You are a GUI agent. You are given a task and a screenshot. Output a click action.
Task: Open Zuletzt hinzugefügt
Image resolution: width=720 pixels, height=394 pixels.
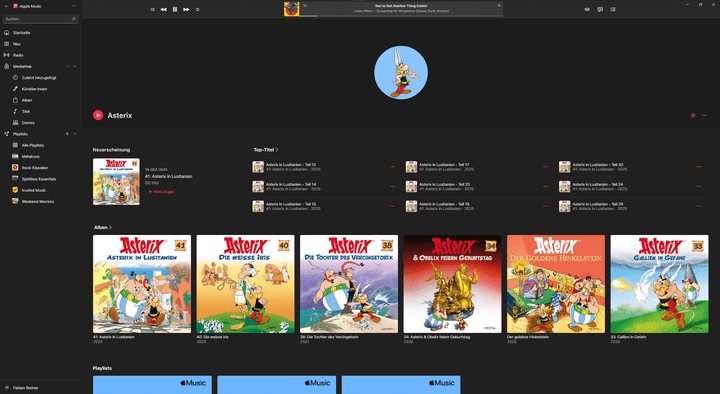point(40,78)
